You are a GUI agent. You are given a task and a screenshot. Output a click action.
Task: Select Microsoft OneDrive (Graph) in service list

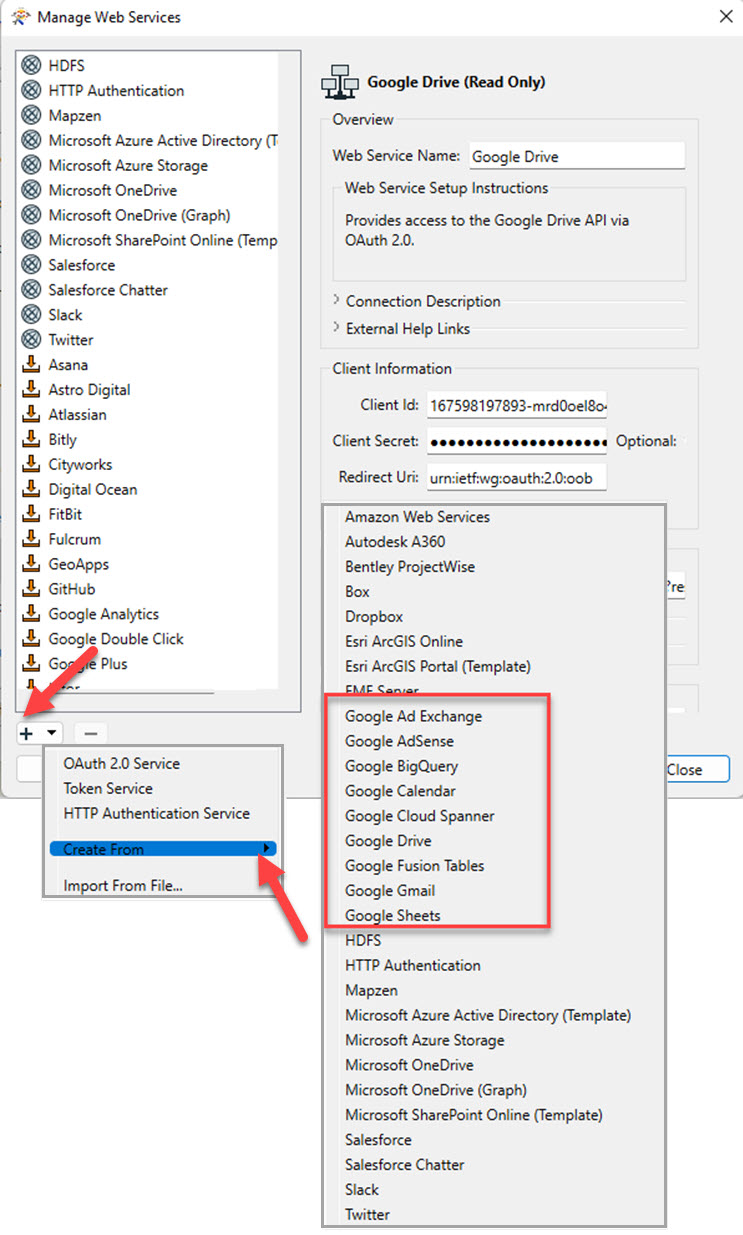pyautogui.click(x=139, y=215)
